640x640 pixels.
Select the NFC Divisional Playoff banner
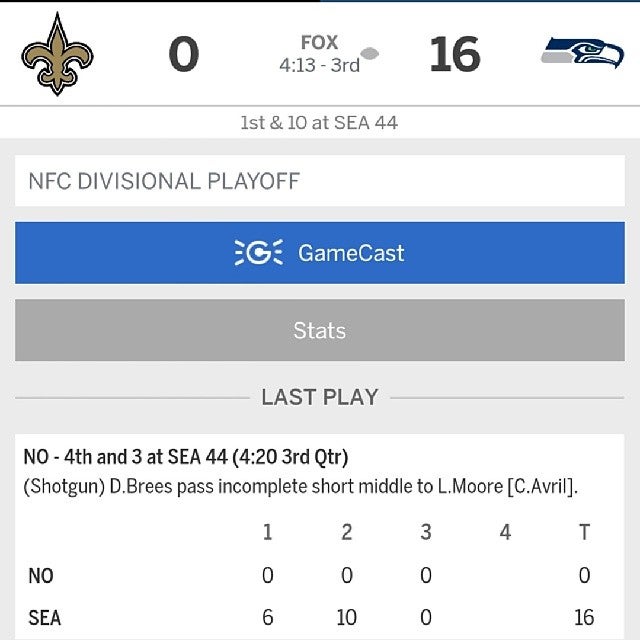click(x=320, y=181)
